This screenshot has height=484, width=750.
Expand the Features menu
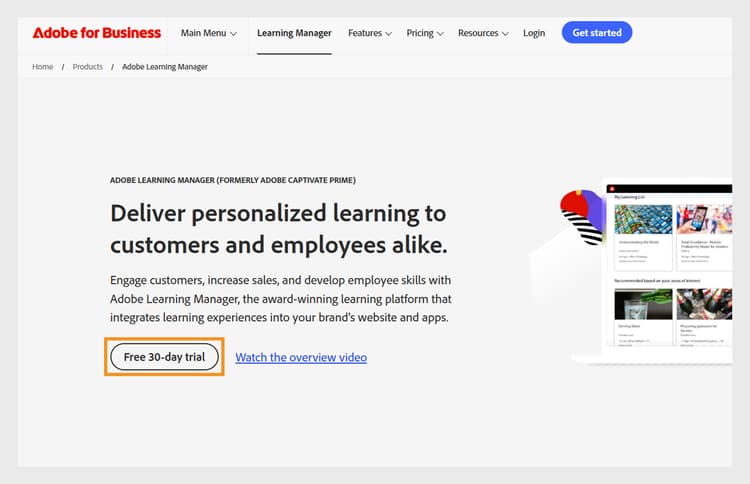(370, 33)
